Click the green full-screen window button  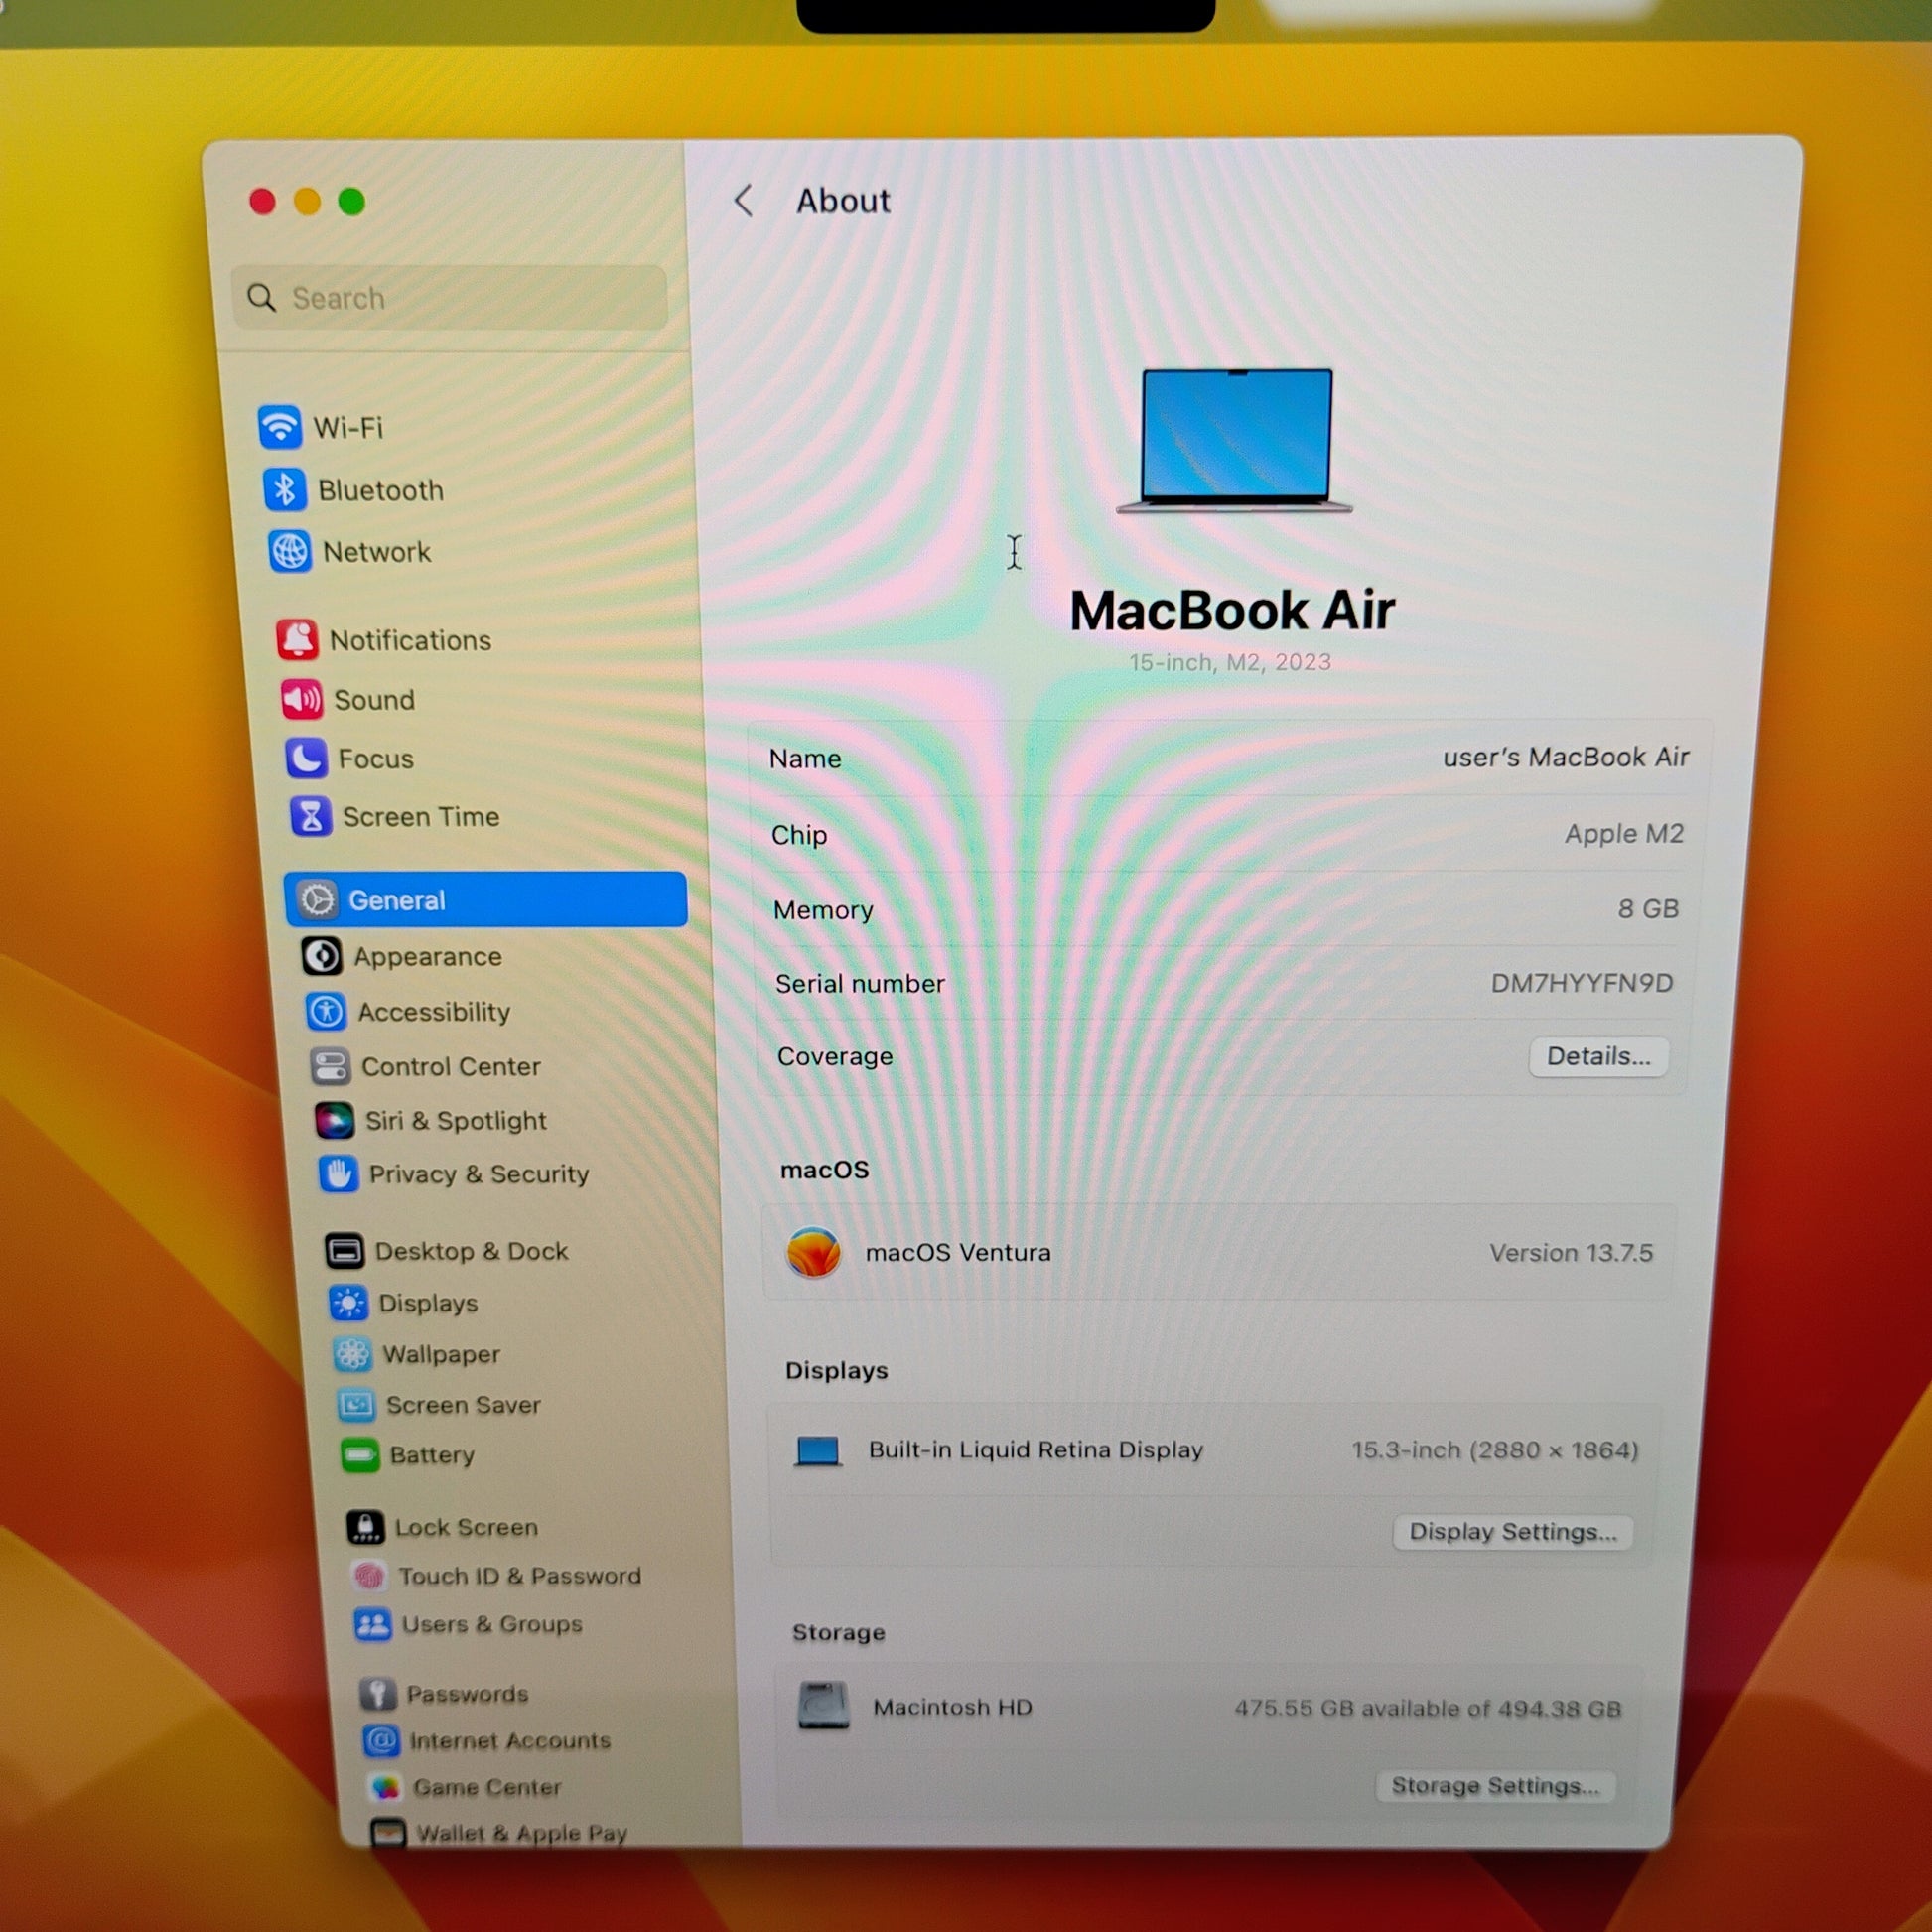point(351,201)
